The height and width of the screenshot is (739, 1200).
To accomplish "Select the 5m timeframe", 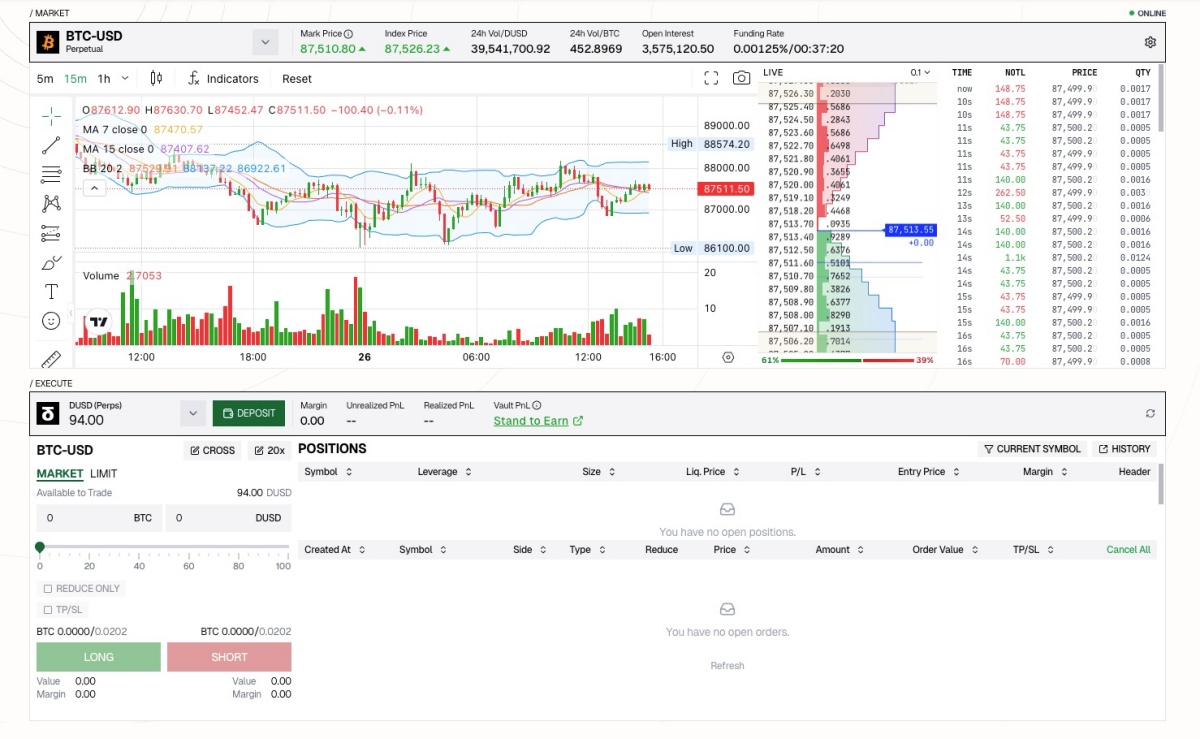I will [x=45, y=79].
